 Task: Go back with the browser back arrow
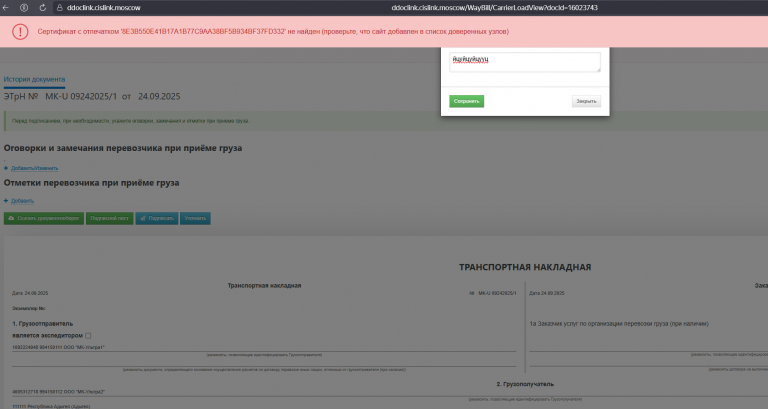6,8
